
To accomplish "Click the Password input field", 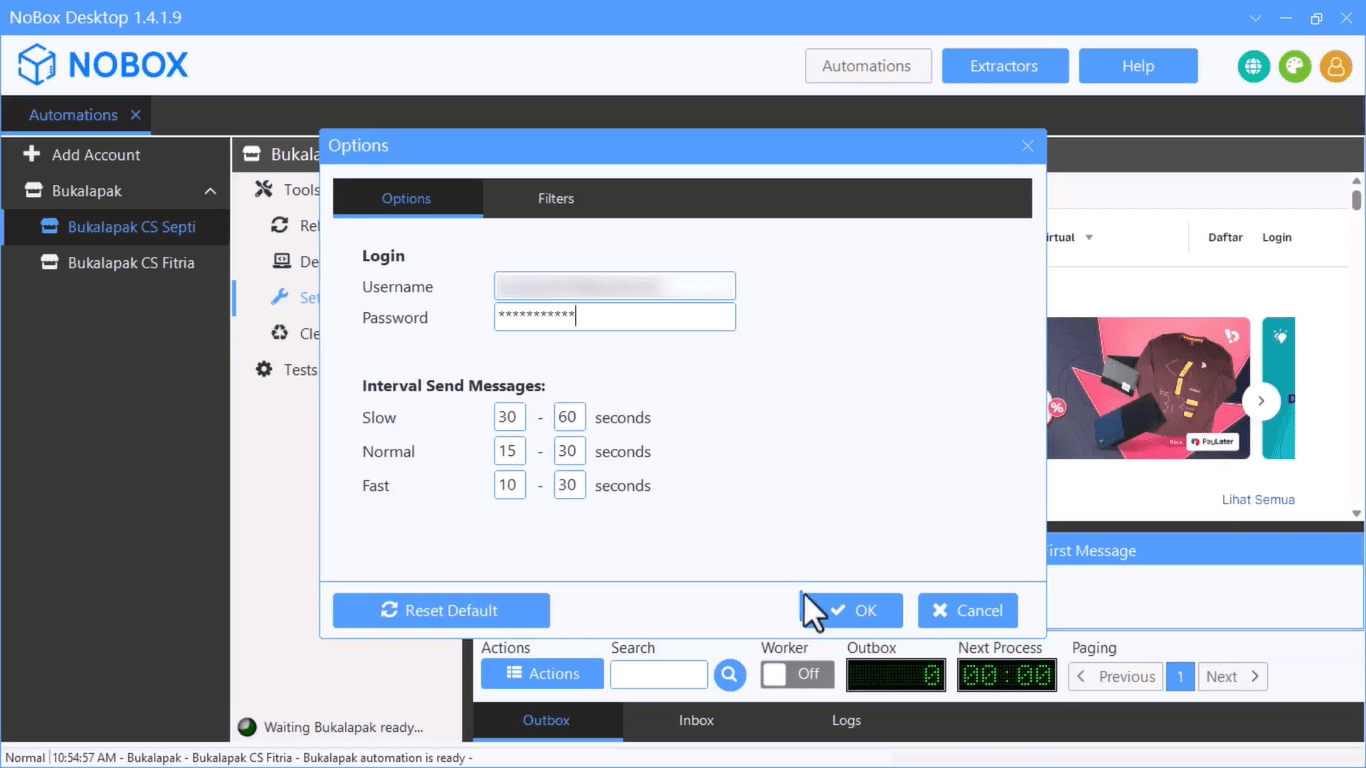I will coord(614,317).
